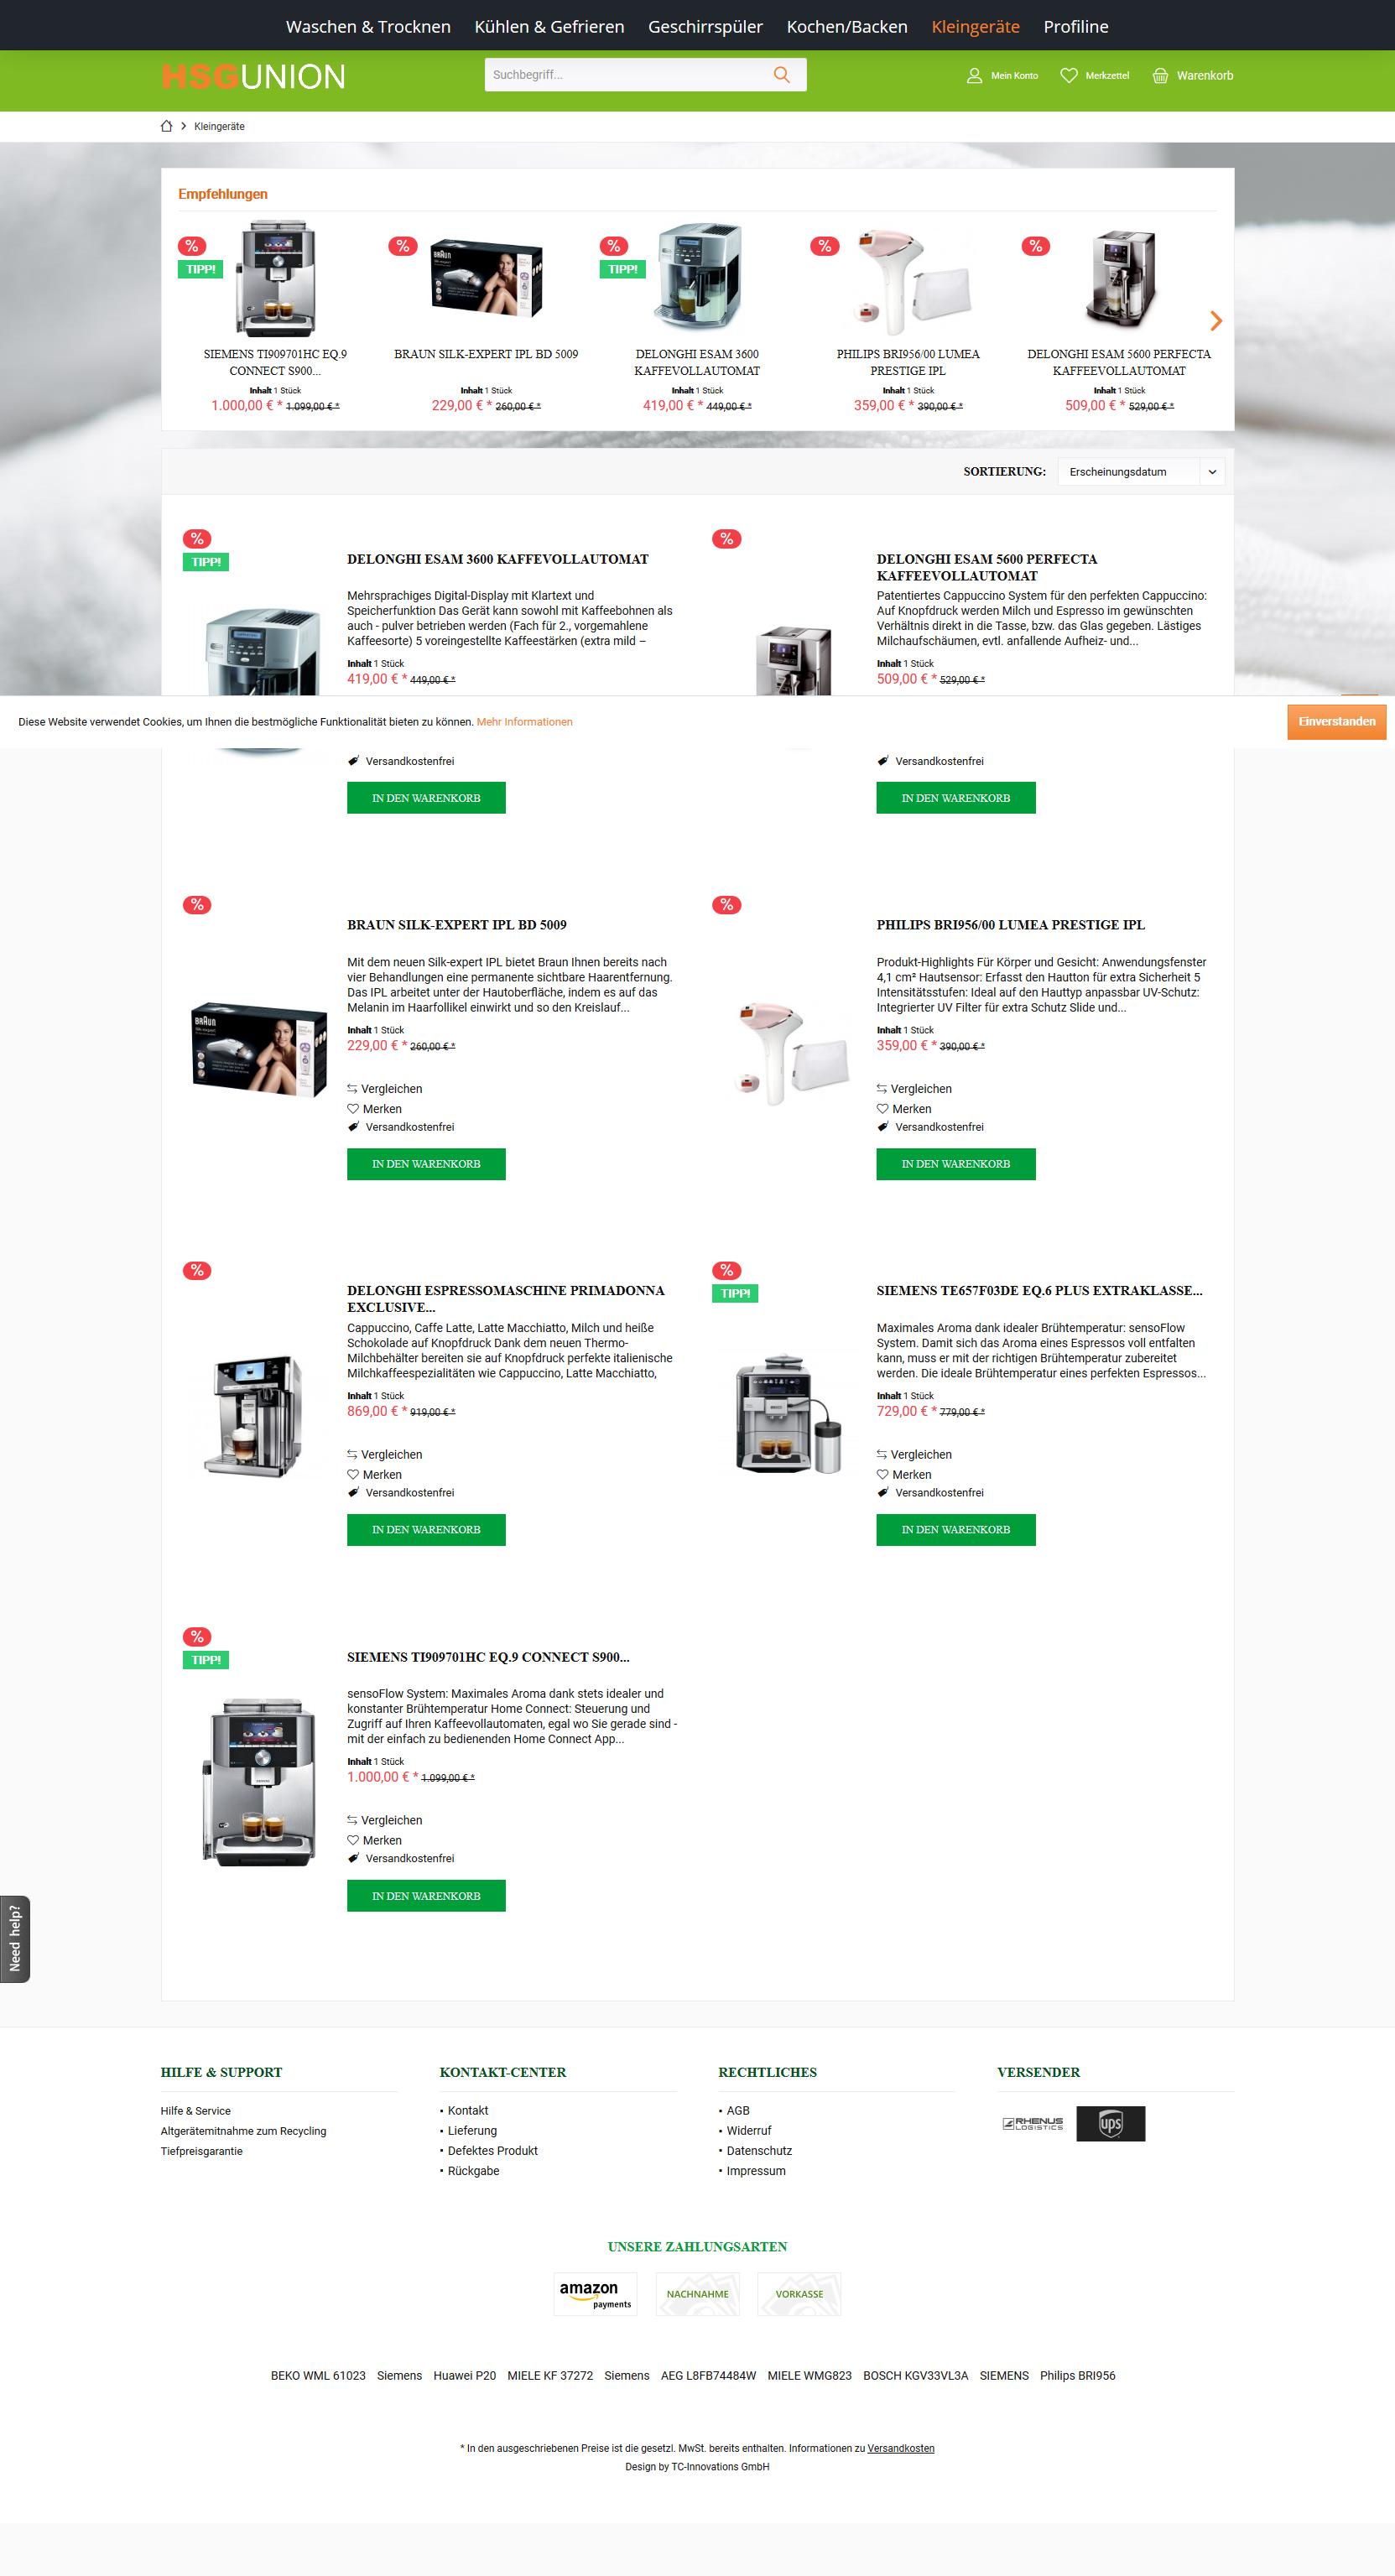Open Kleingeräte menu item
The image size is (1395, 2576).
pos(975,27)
